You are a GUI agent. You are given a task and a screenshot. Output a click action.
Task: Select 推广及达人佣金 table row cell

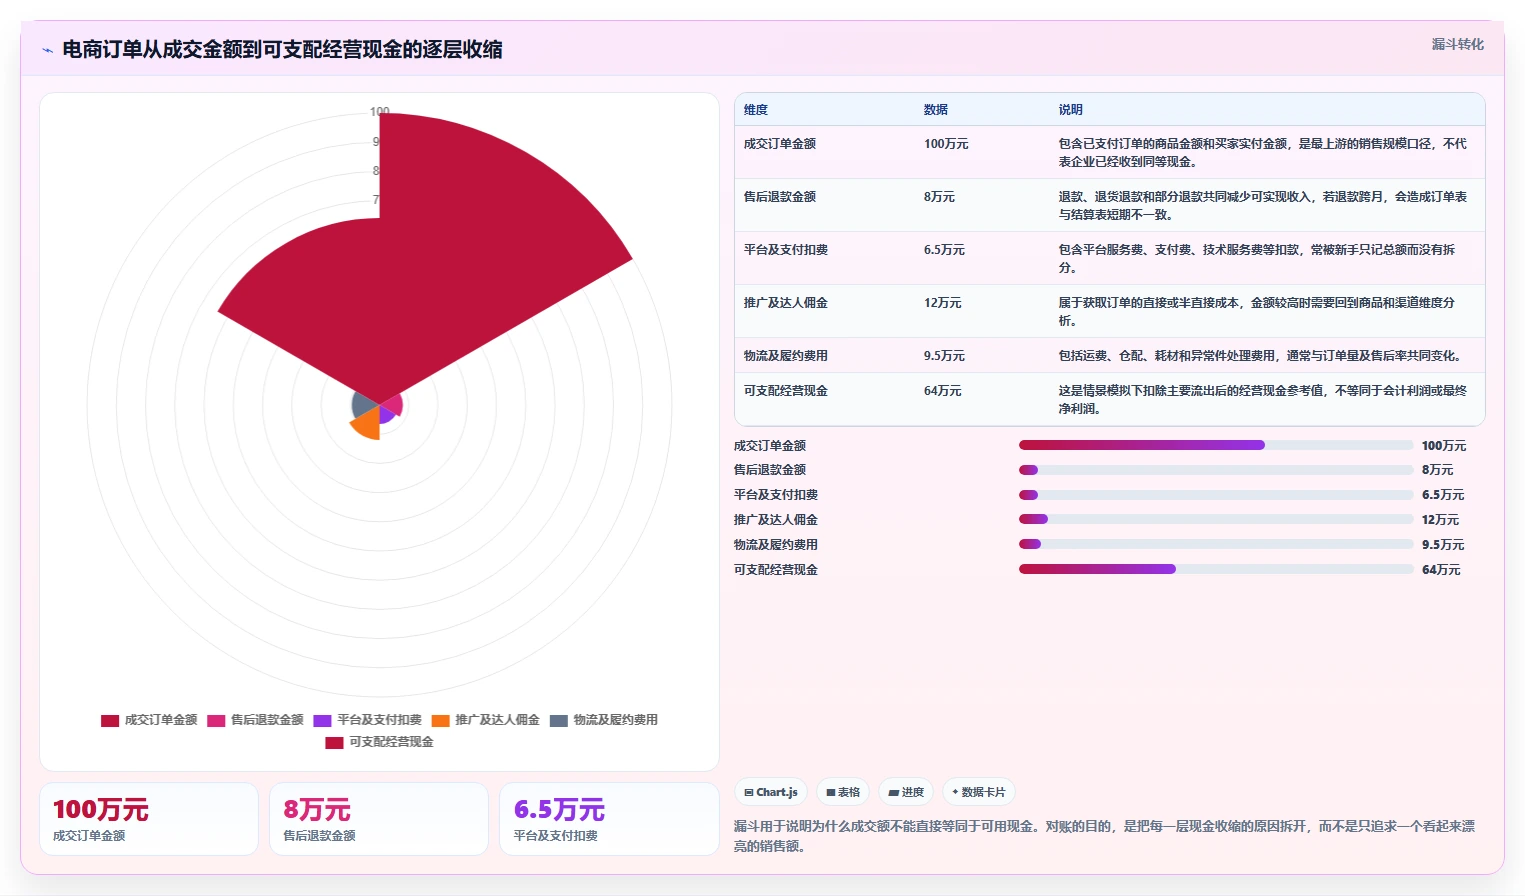click(786, 303)
